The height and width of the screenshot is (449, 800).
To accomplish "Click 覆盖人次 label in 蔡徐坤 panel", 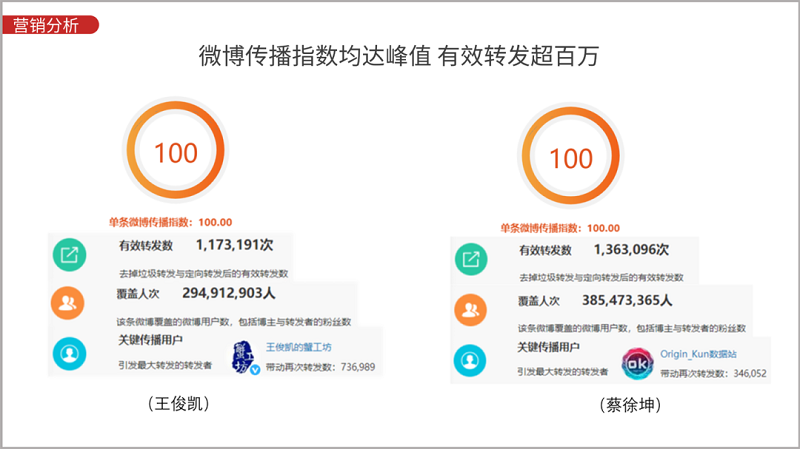I will tap(539, 301).
